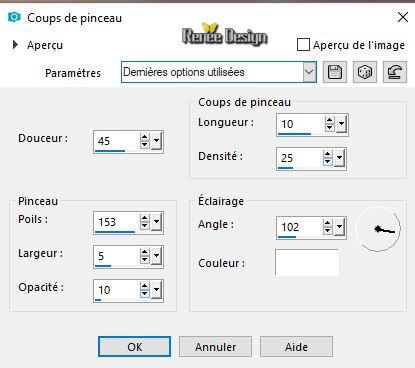The width and height of the screenshot is (415, 368).
Task: Click the reset to default arrow icon
Action: (395, 72)
